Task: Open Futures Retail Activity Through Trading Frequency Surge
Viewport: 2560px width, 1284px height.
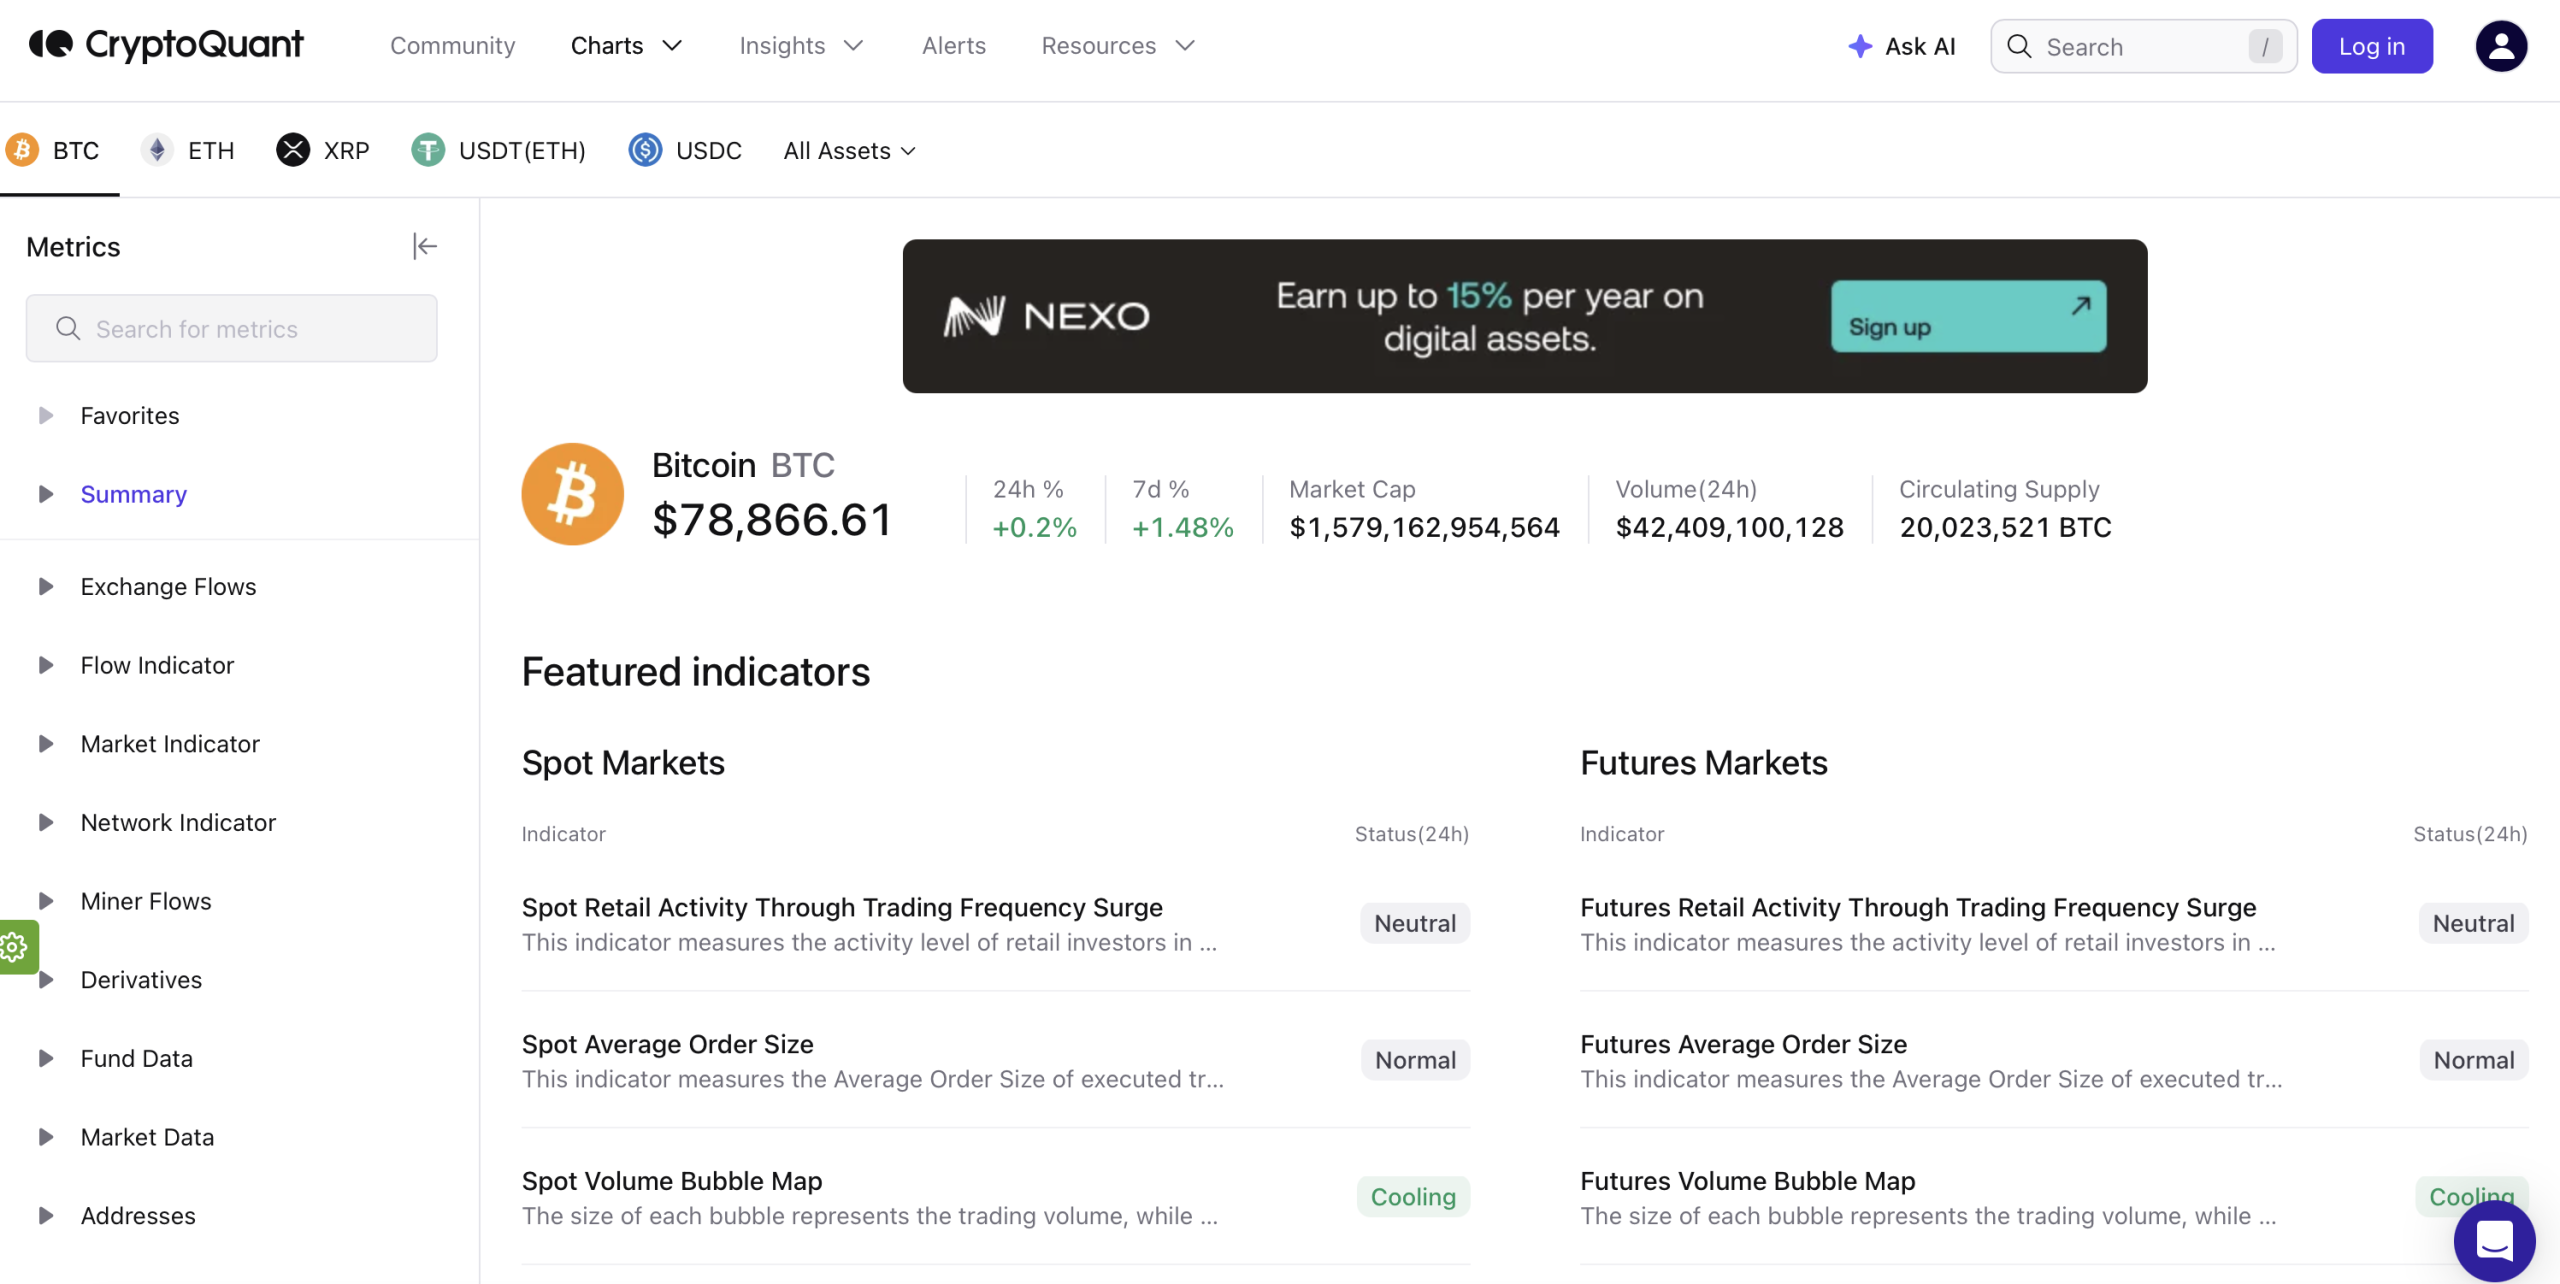Action: [1918, 907]
